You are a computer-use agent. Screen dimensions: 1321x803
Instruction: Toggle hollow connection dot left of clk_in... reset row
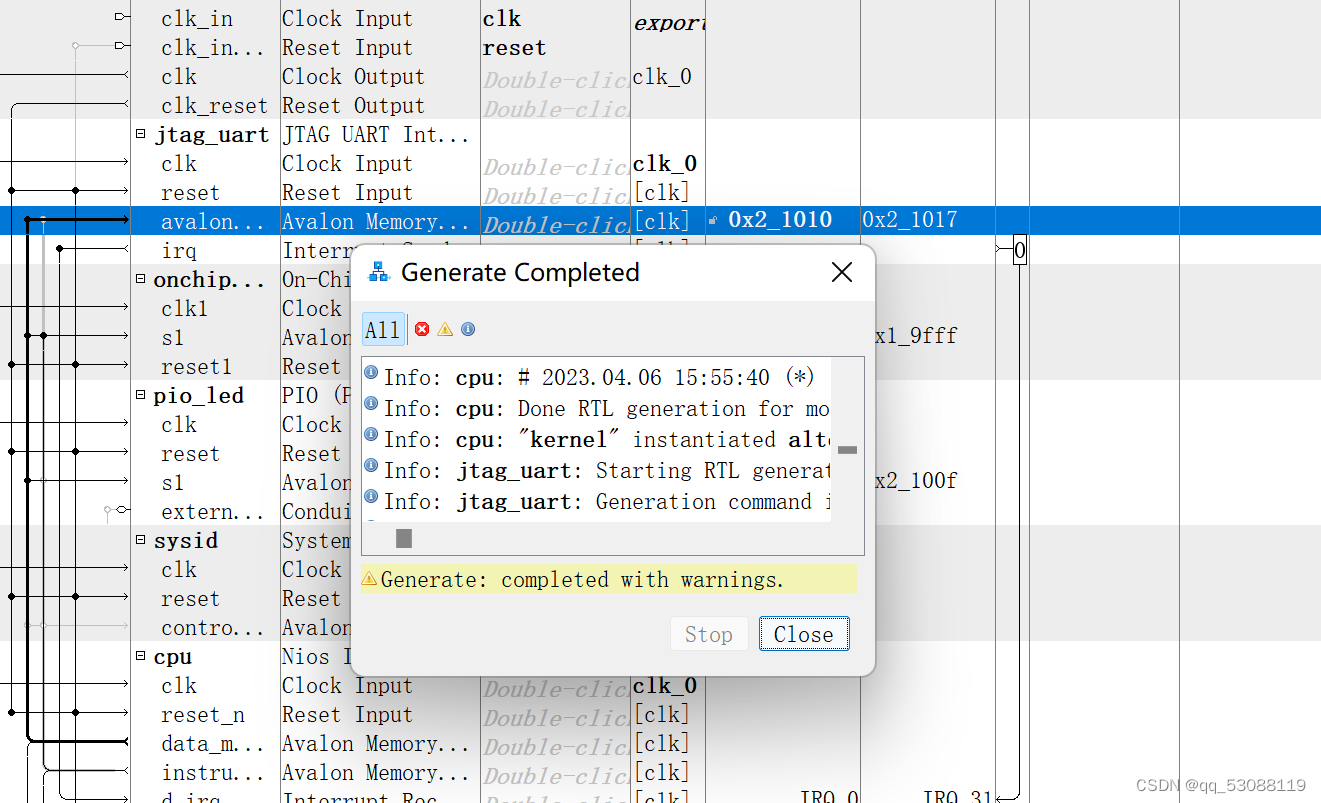[x=75, y=46]
